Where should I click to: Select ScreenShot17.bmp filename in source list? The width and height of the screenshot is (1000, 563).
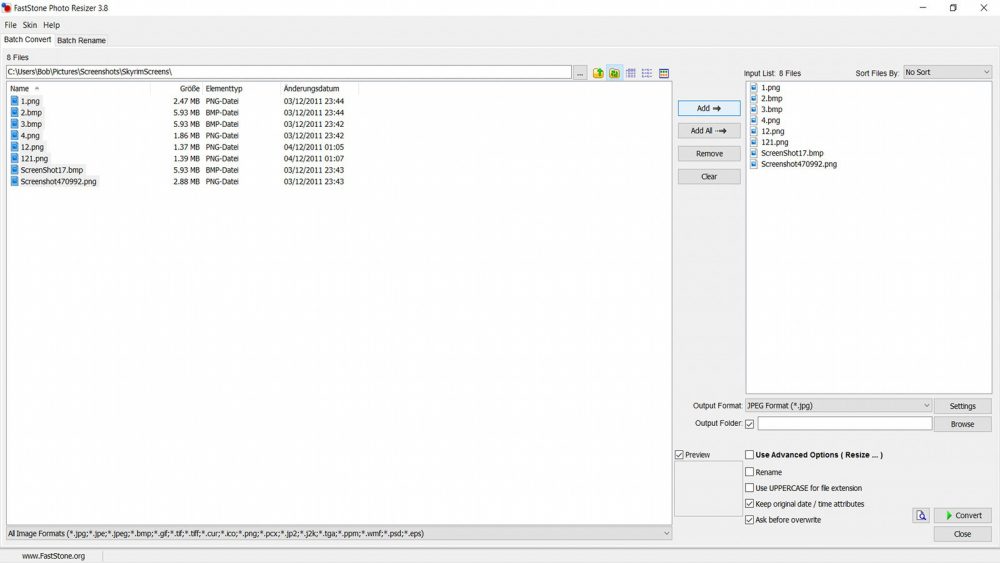coord(52,170)
